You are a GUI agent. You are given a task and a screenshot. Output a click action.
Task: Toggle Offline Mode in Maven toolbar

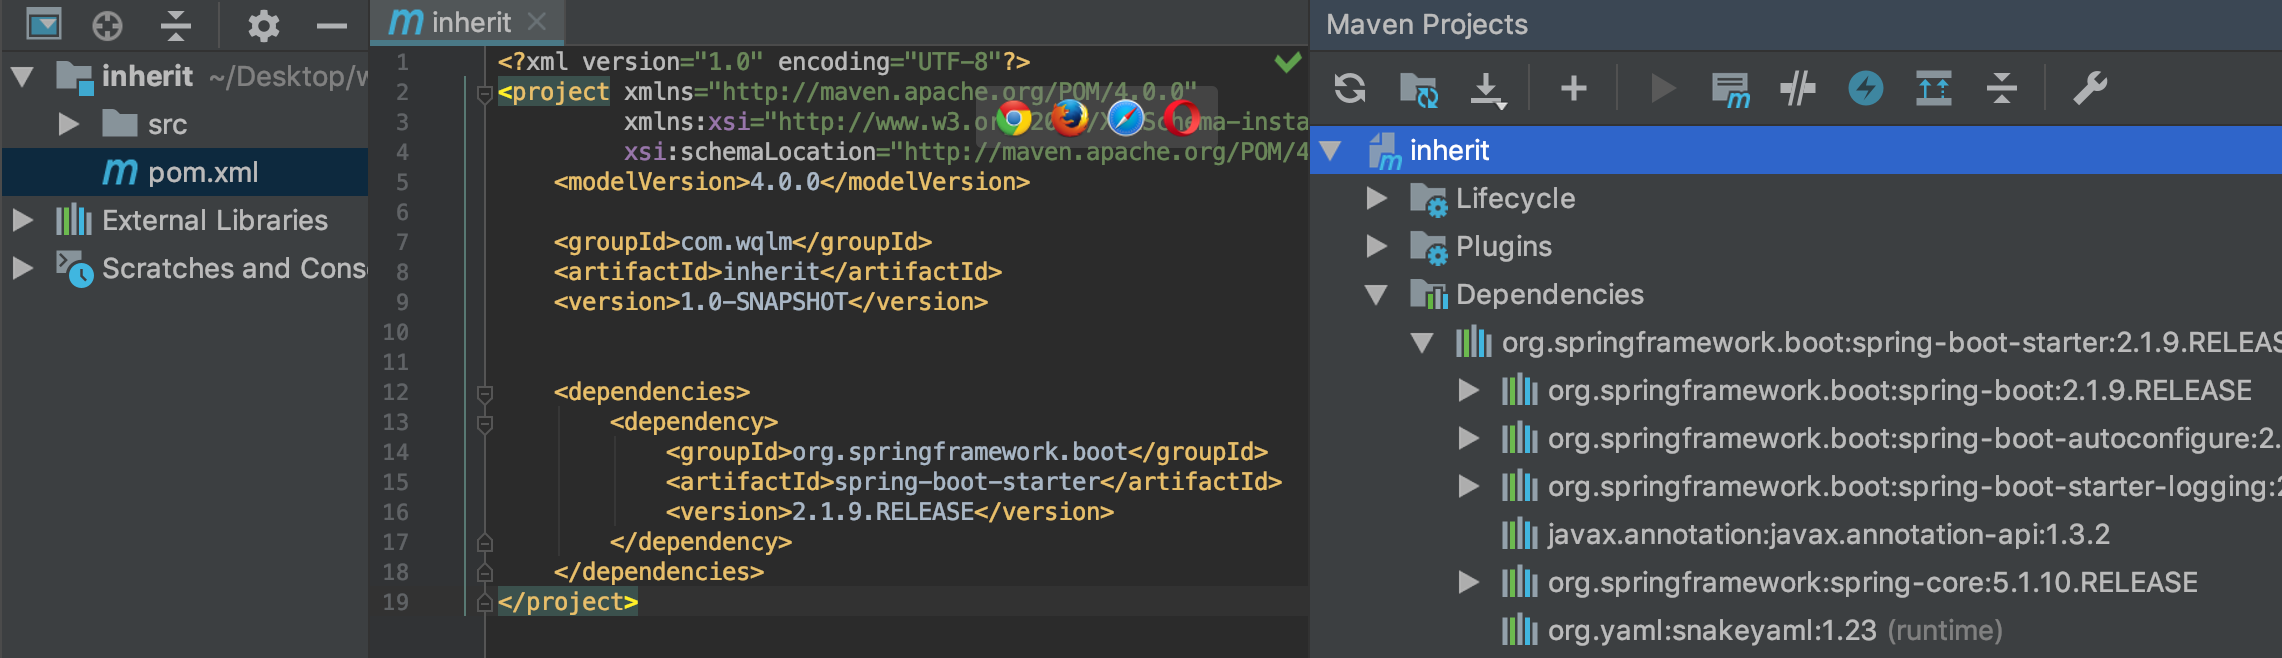[1798, 89]
